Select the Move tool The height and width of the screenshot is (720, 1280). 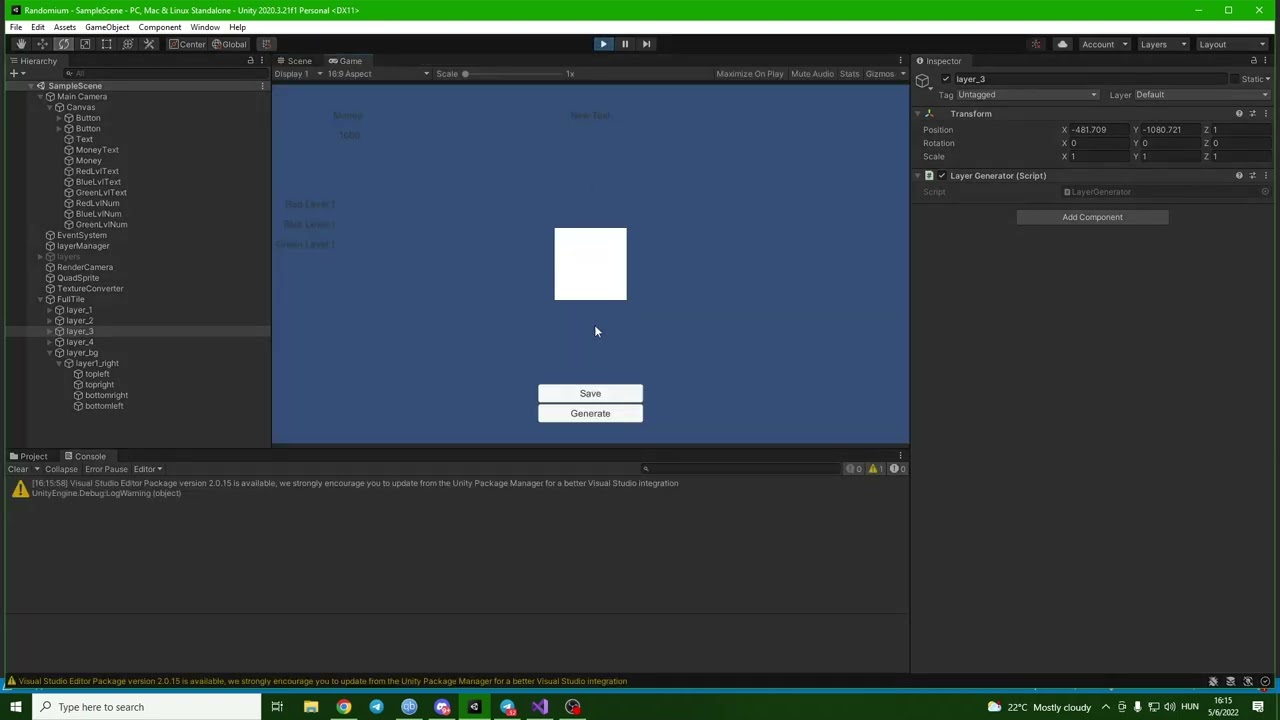point(42,44)
